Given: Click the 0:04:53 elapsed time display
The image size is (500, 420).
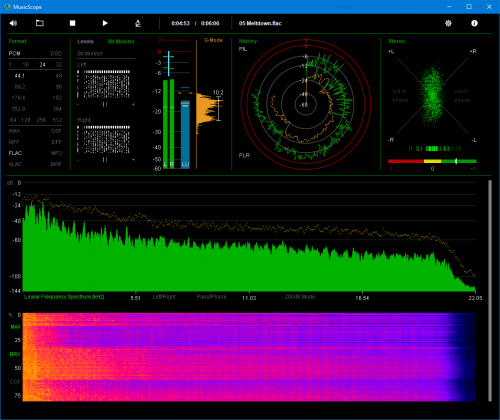Looking at the screenshot, I should (180, 23).
